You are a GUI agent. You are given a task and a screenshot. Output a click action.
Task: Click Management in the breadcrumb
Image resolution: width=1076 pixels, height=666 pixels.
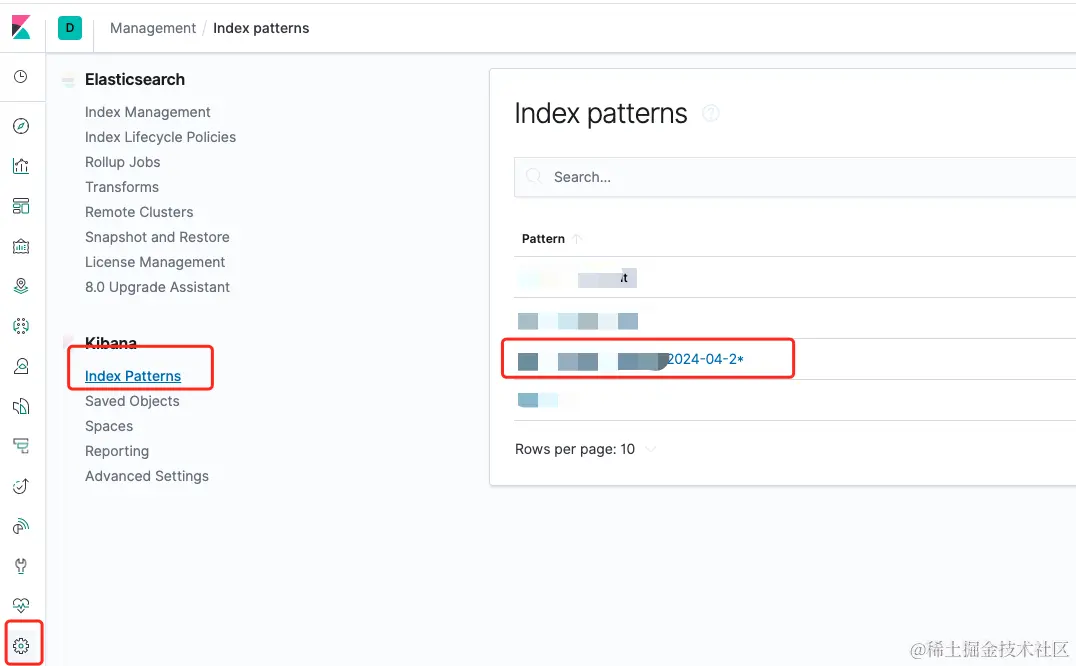coord(153,28)
